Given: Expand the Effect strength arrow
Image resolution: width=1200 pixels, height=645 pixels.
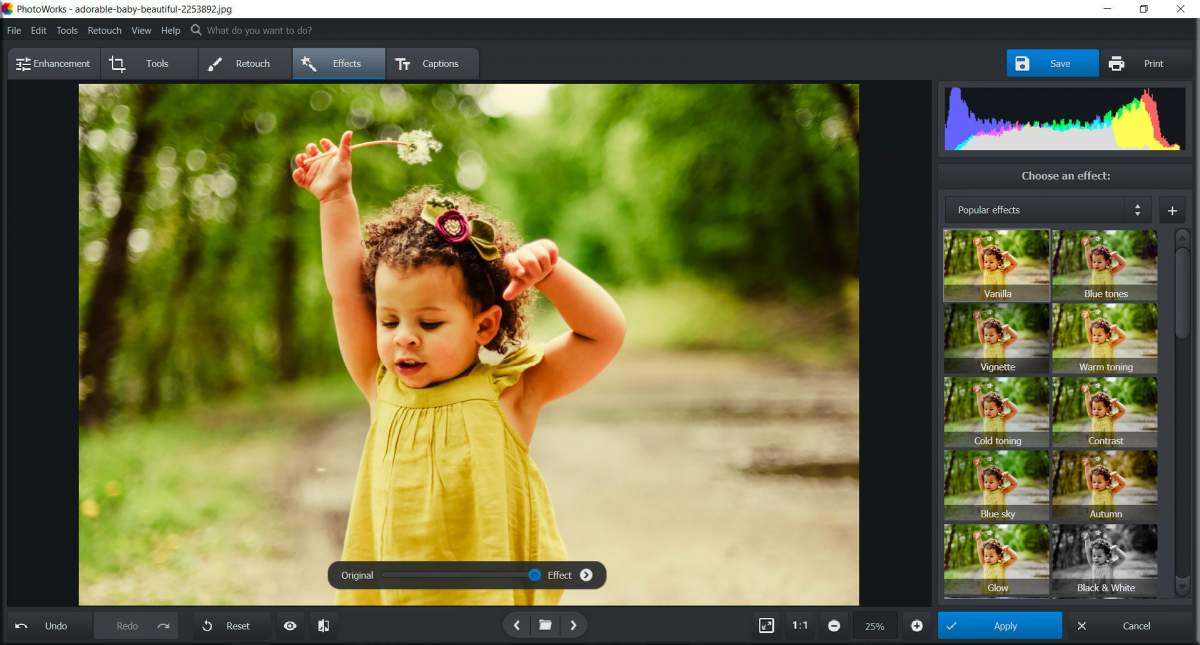Looking at the screenshot, I should (586, 575).
